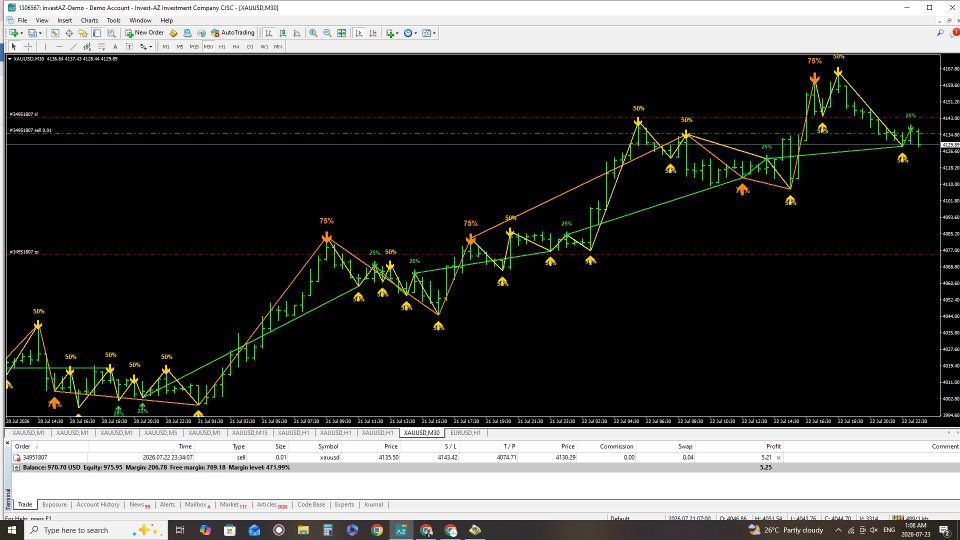Open File Explorer from the taskbar
This screenshot has width=960, height=540.
point(303,530)
